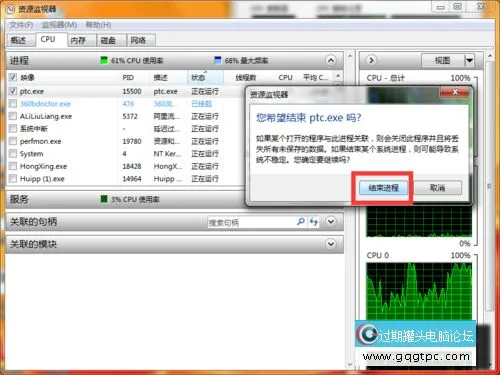
Task: Toggle the select-all 映像 header checkbox
Action: [13, 77]
